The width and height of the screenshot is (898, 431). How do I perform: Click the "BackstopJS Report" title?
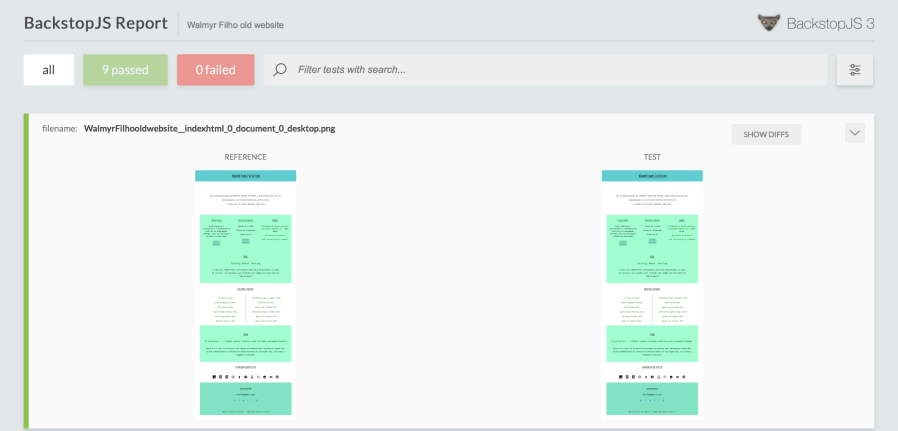click(96, 23)
